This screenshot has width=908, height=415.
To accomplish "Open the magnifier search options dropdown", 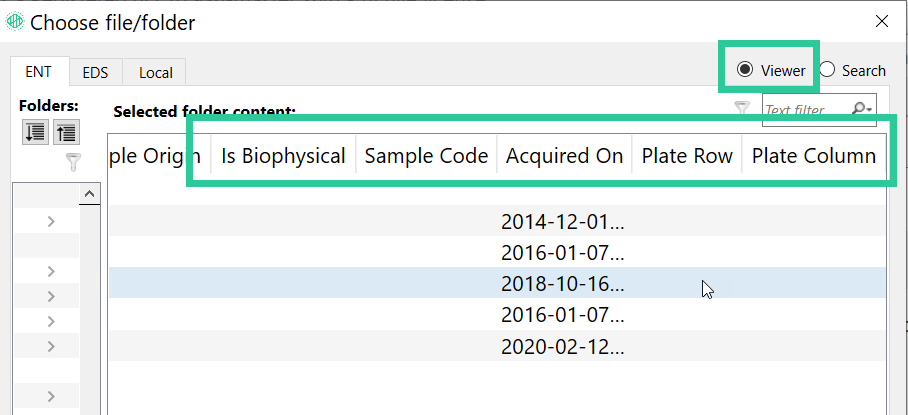I will click(x=861, y=109).
